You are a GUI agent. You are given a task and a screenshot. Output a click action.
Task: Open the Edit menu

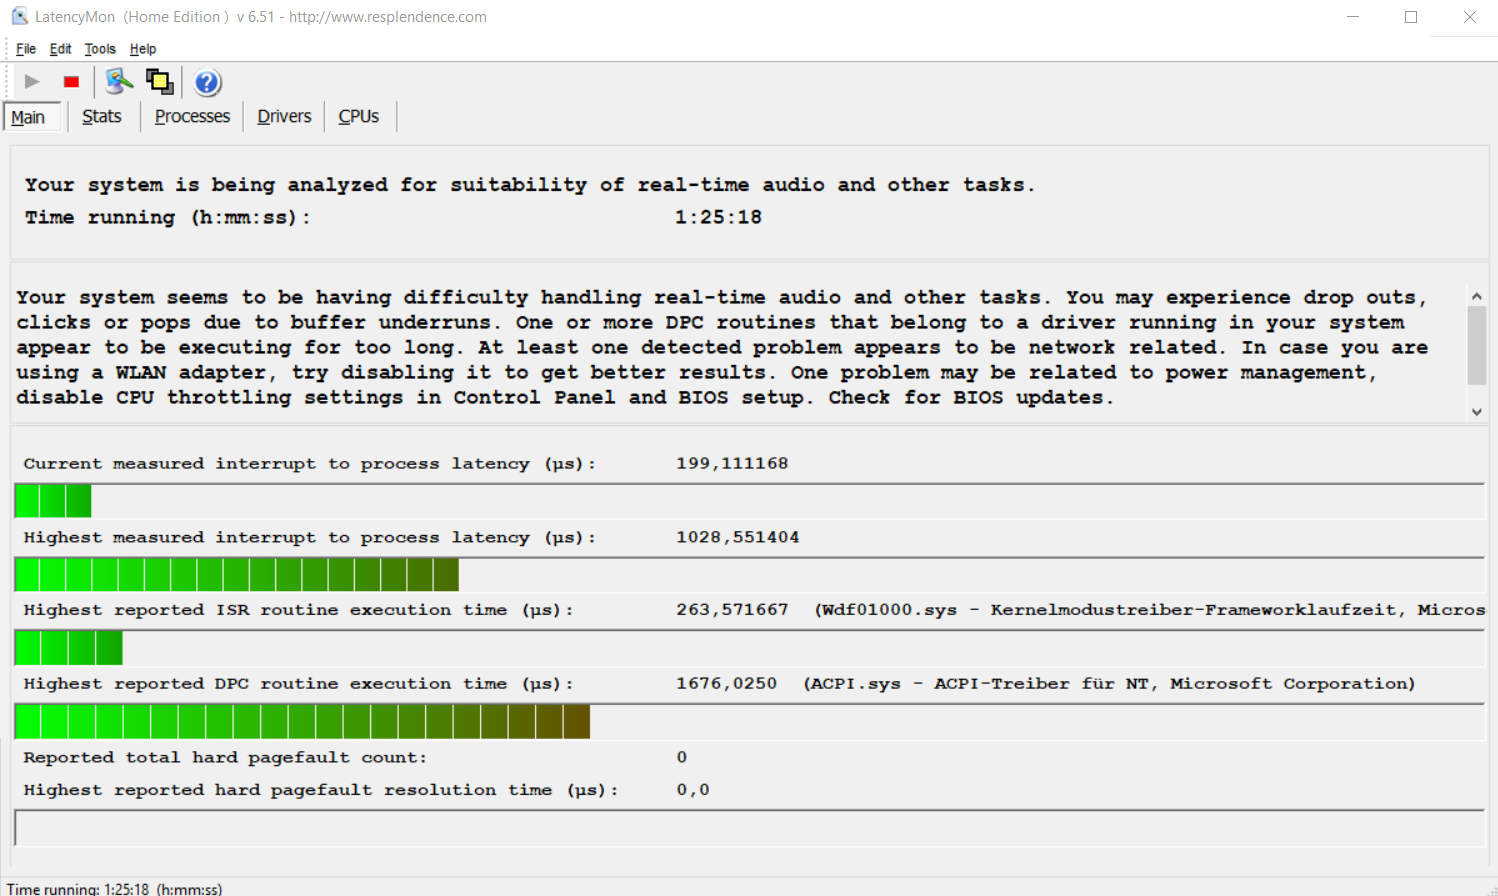click(x=61, y=49)
